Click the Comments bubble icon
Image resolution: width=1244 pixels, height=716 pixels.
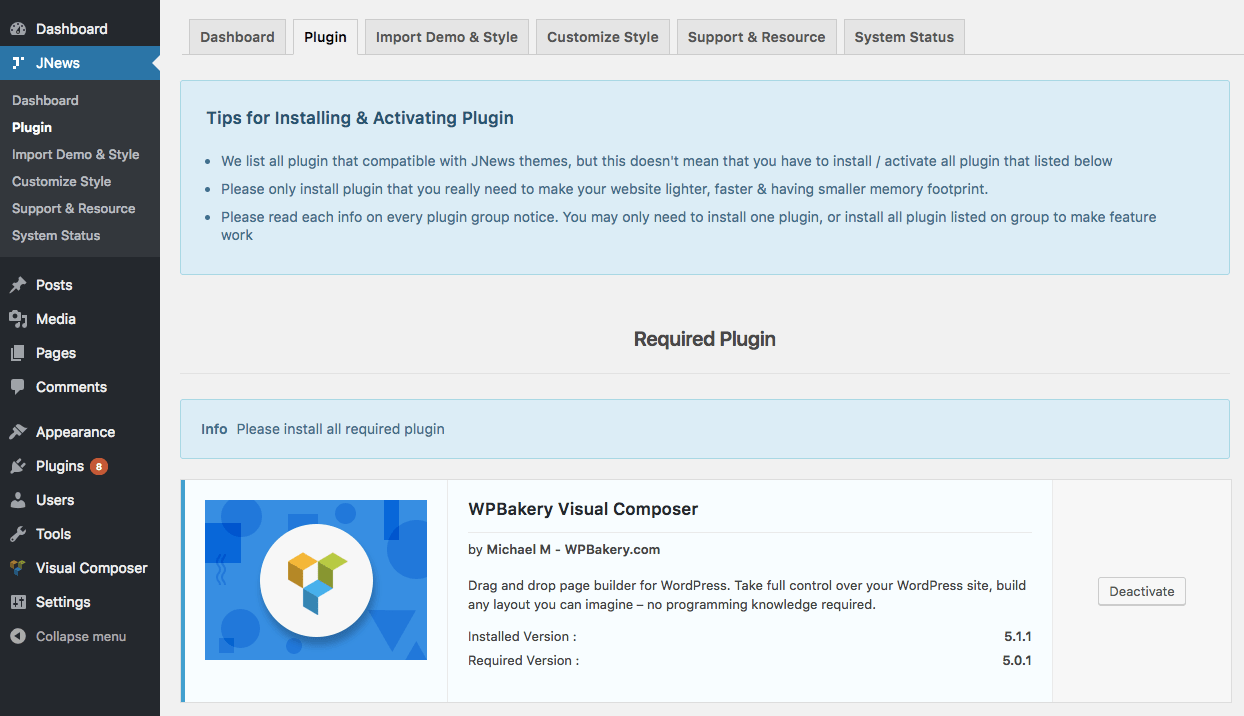(18, 387)
